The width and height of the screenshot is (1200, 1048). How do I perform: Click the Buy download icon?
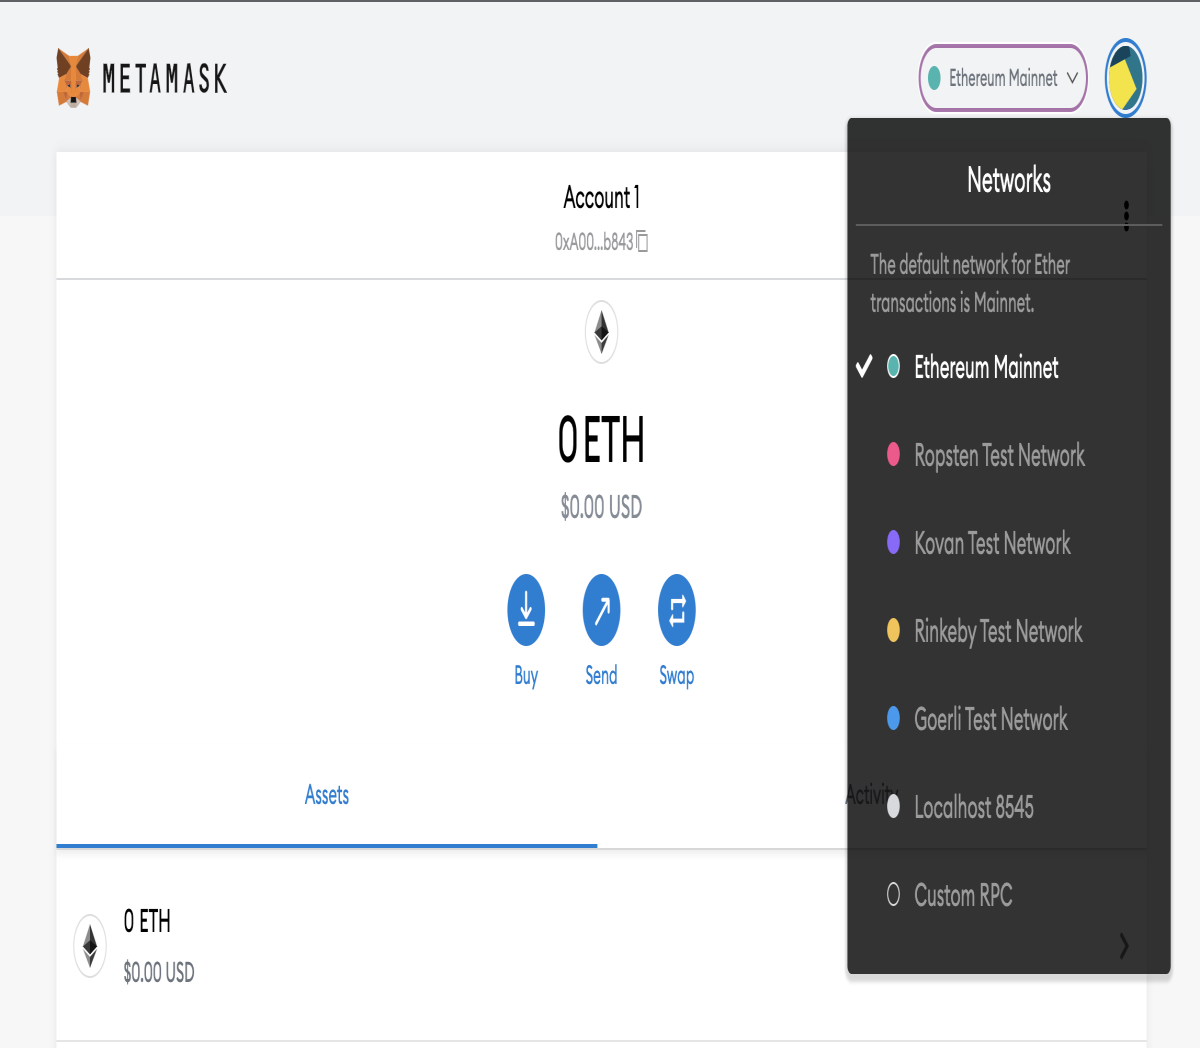[x=526, y=610]
